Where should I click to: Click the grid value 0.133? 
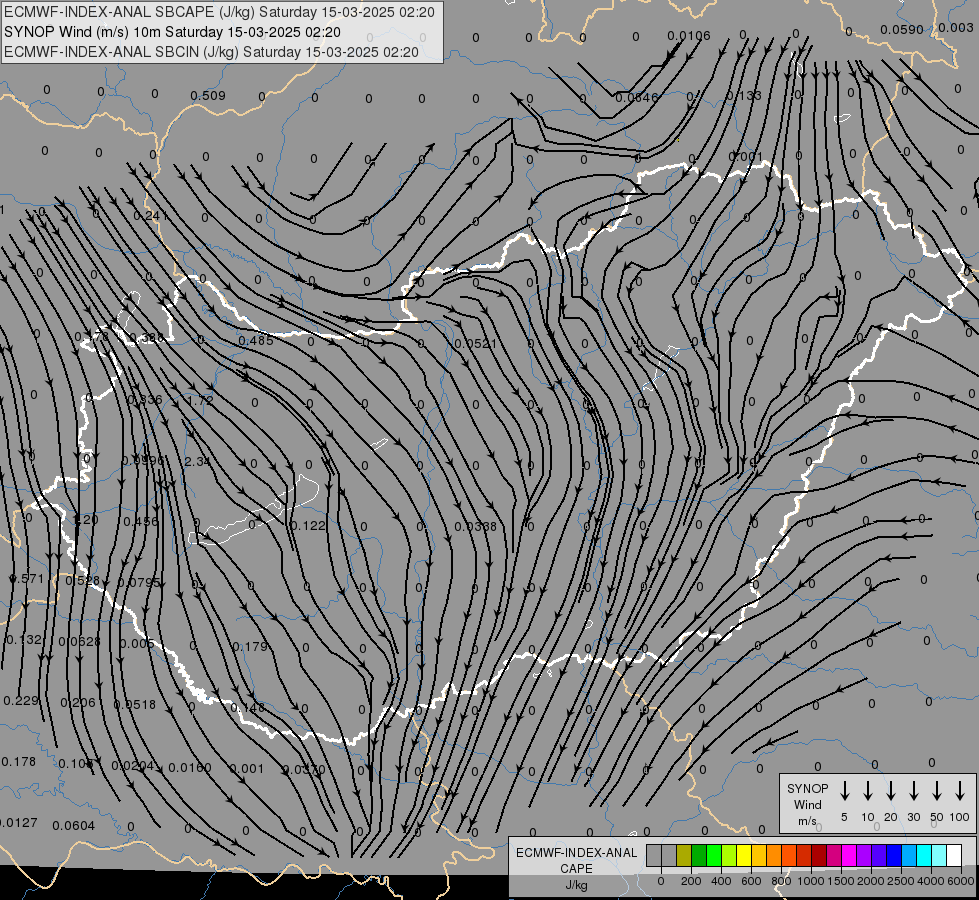[744, 96]
